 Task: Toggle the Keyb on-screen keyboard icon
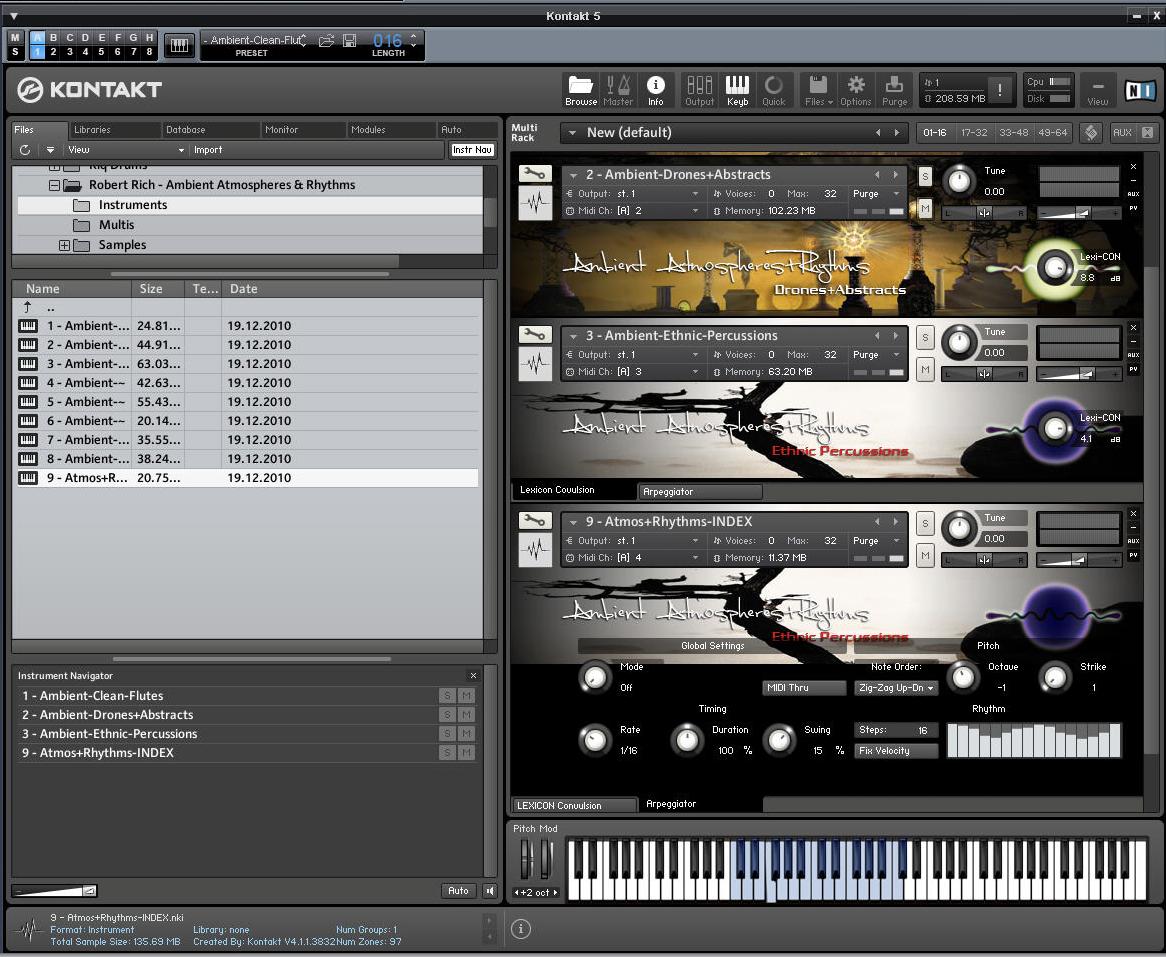[737, 91]
